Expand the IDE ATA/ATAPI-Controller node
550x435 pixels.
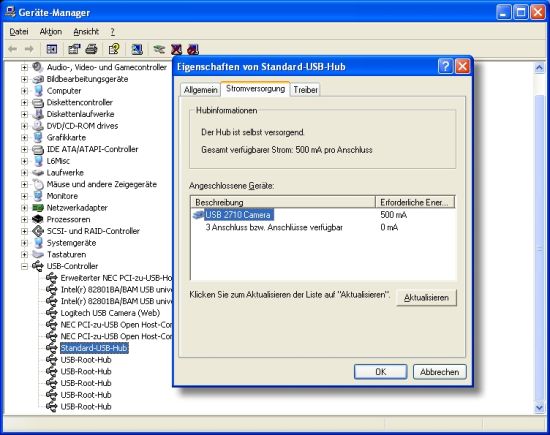click(24, 149)
